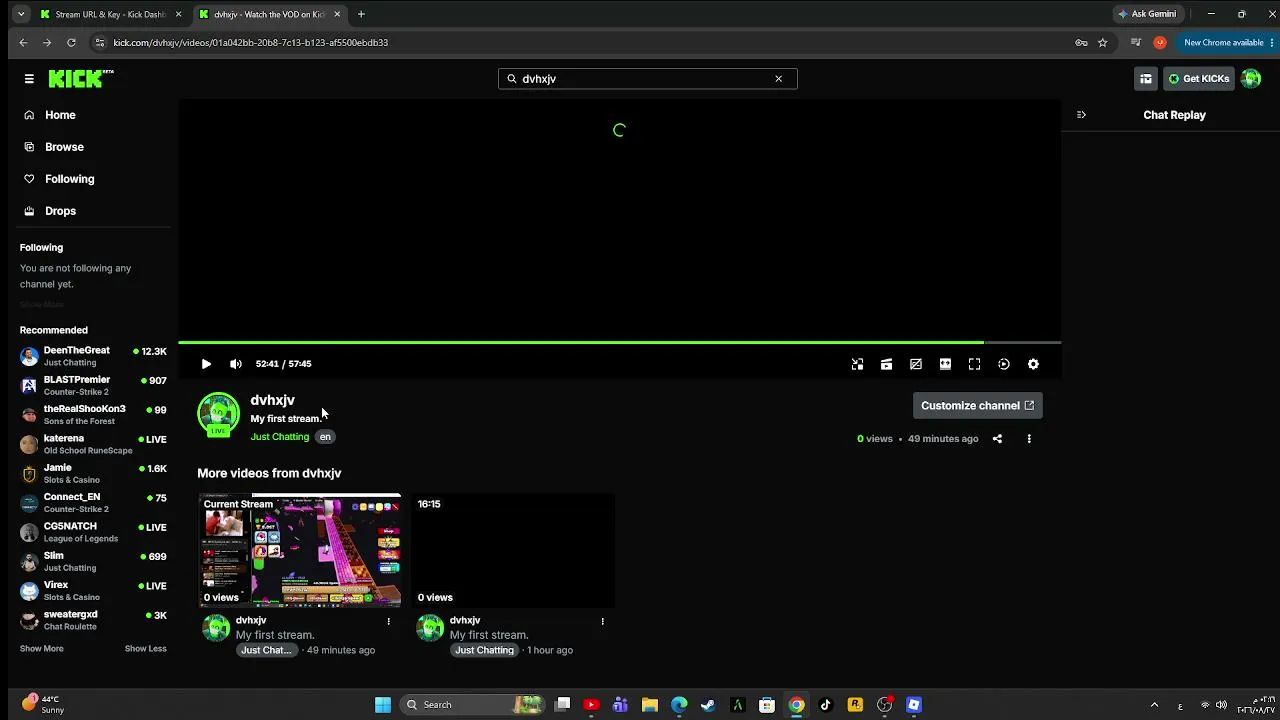Collapse recommended list with Show Less
Viewport: 1280px width, 720px height.
(x=146, y=649)
